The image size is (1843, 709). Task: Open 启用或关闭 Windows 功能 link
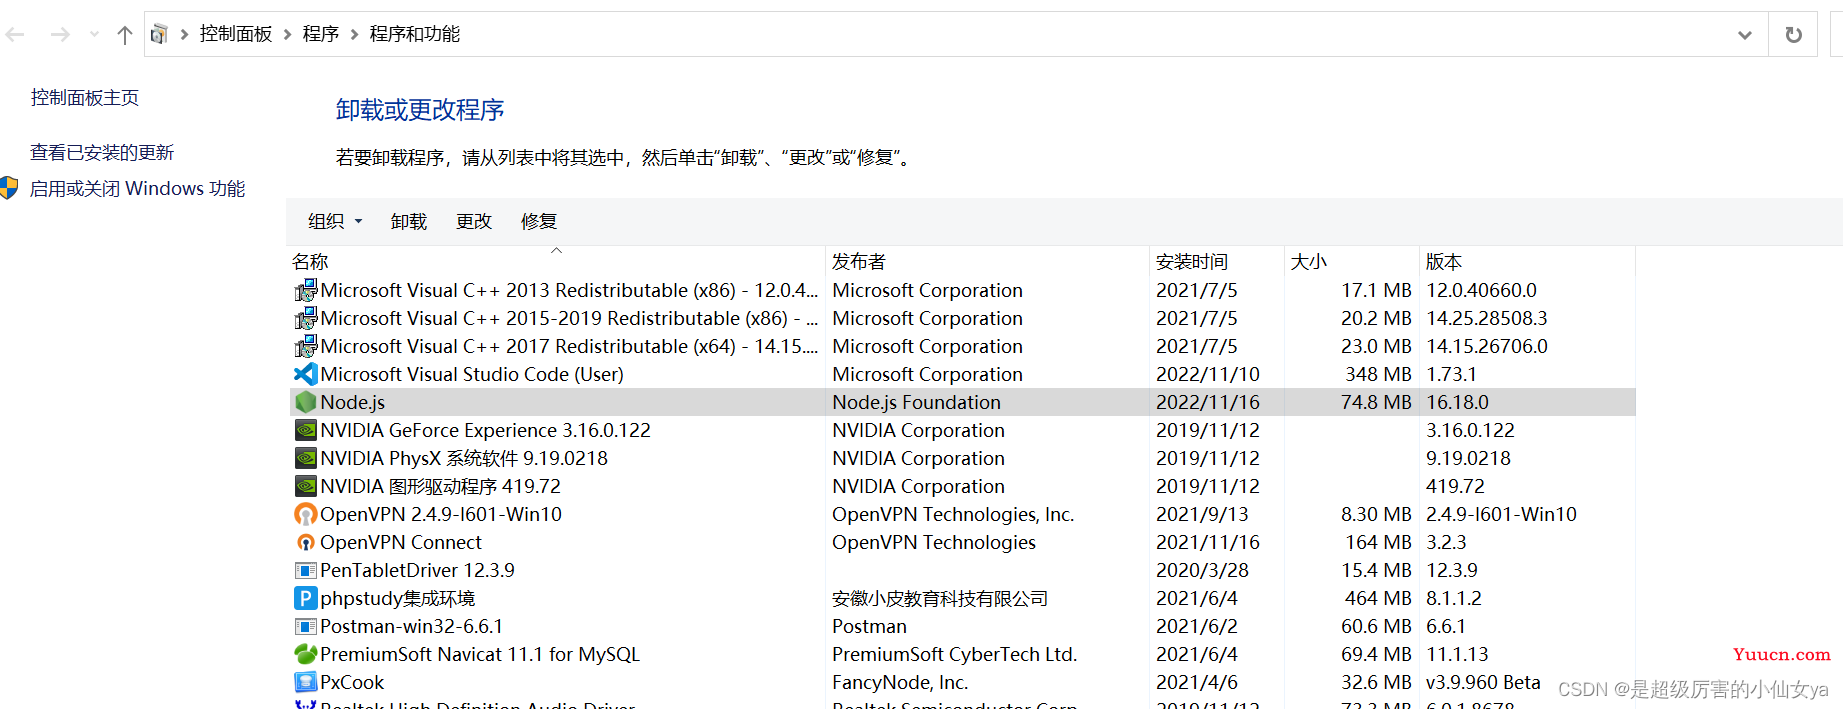138,188
